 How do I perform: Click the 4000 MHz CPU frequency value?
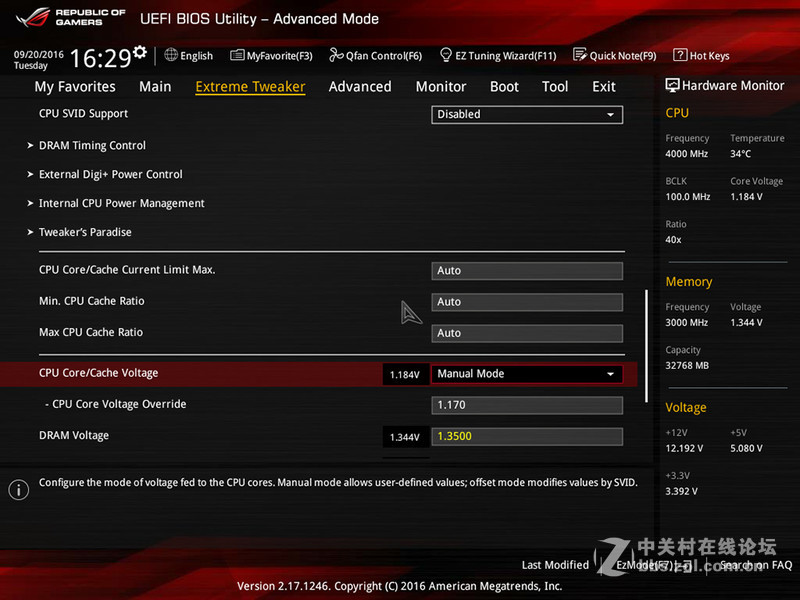click(686, 154)
